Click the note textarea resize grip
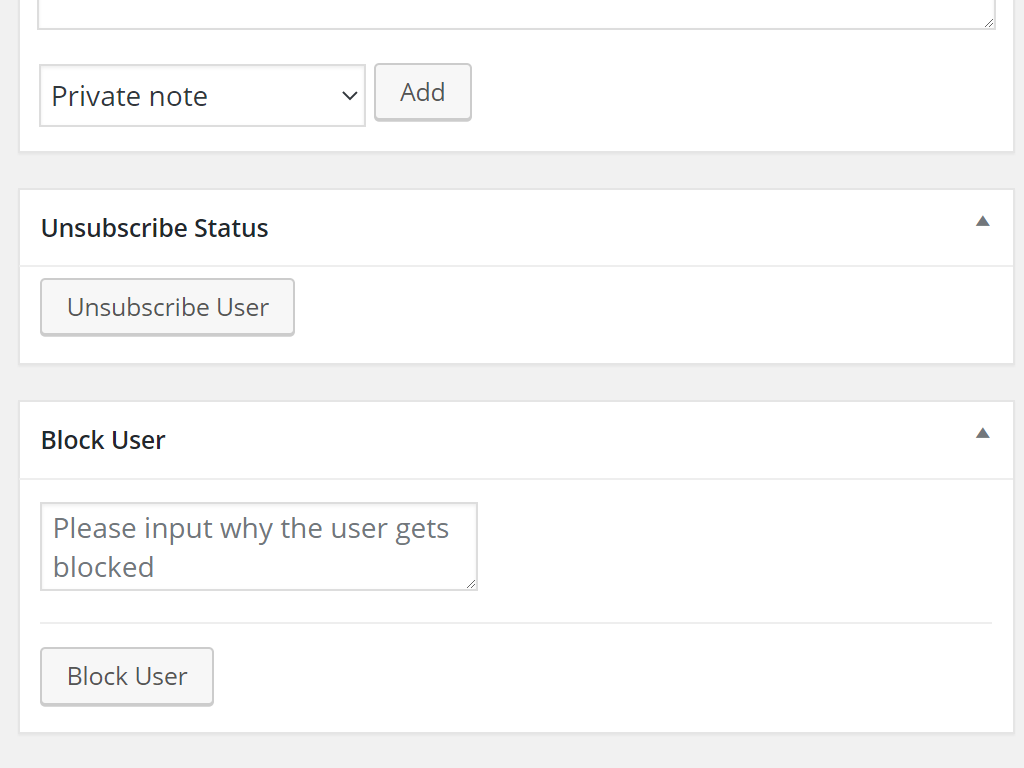This screenshot has width=1024, height=768. (989, 22)
